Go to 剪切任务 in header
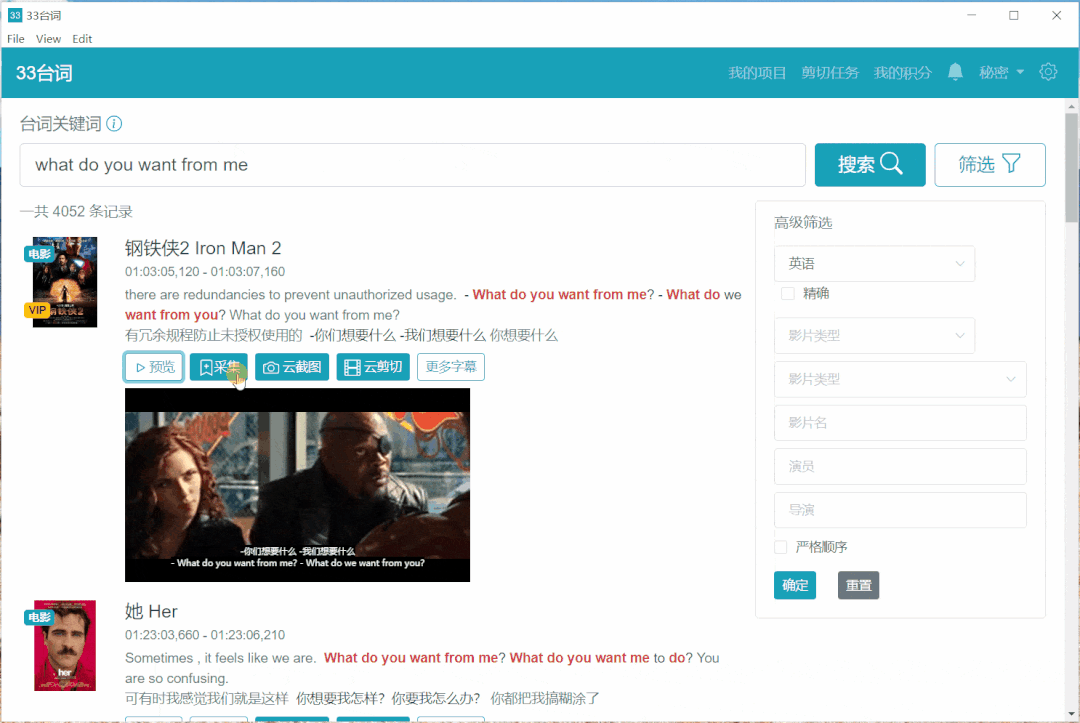This screenshot has width=1080, height=723. point(830,72)
